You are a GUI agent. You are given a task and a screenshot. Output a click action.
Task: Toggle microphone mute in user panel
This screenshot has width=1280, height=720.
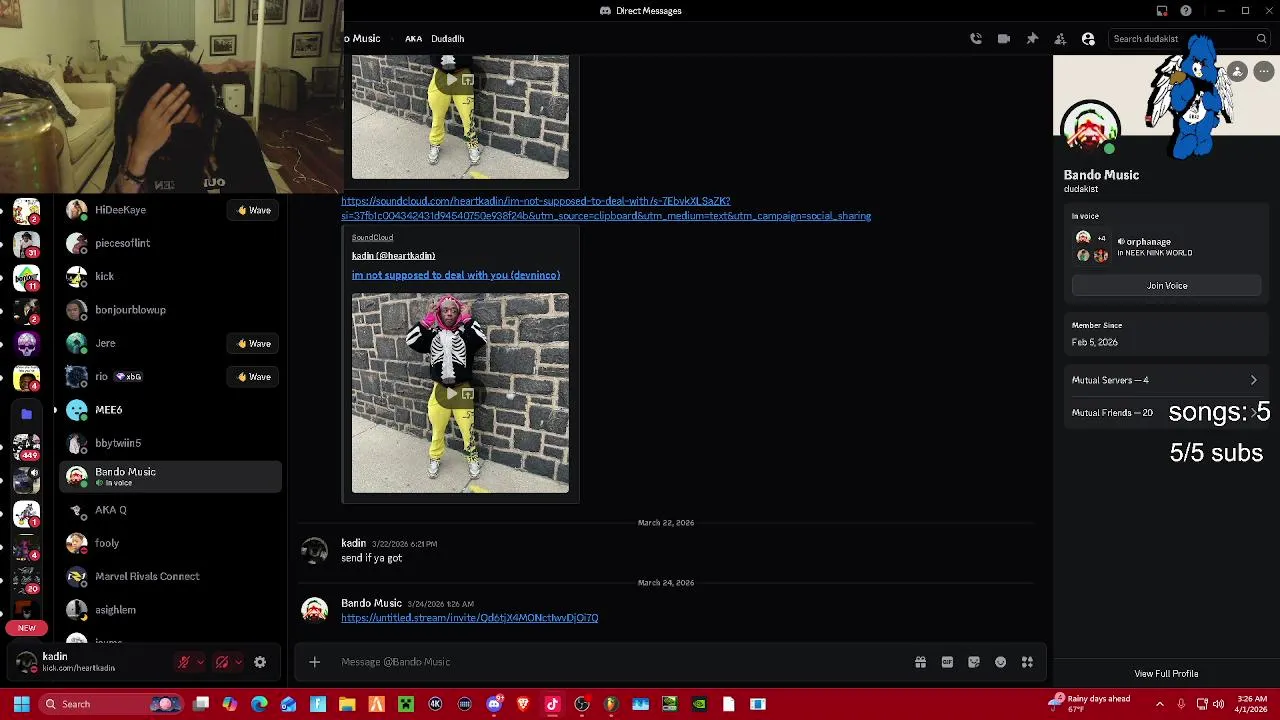[184, 662]
